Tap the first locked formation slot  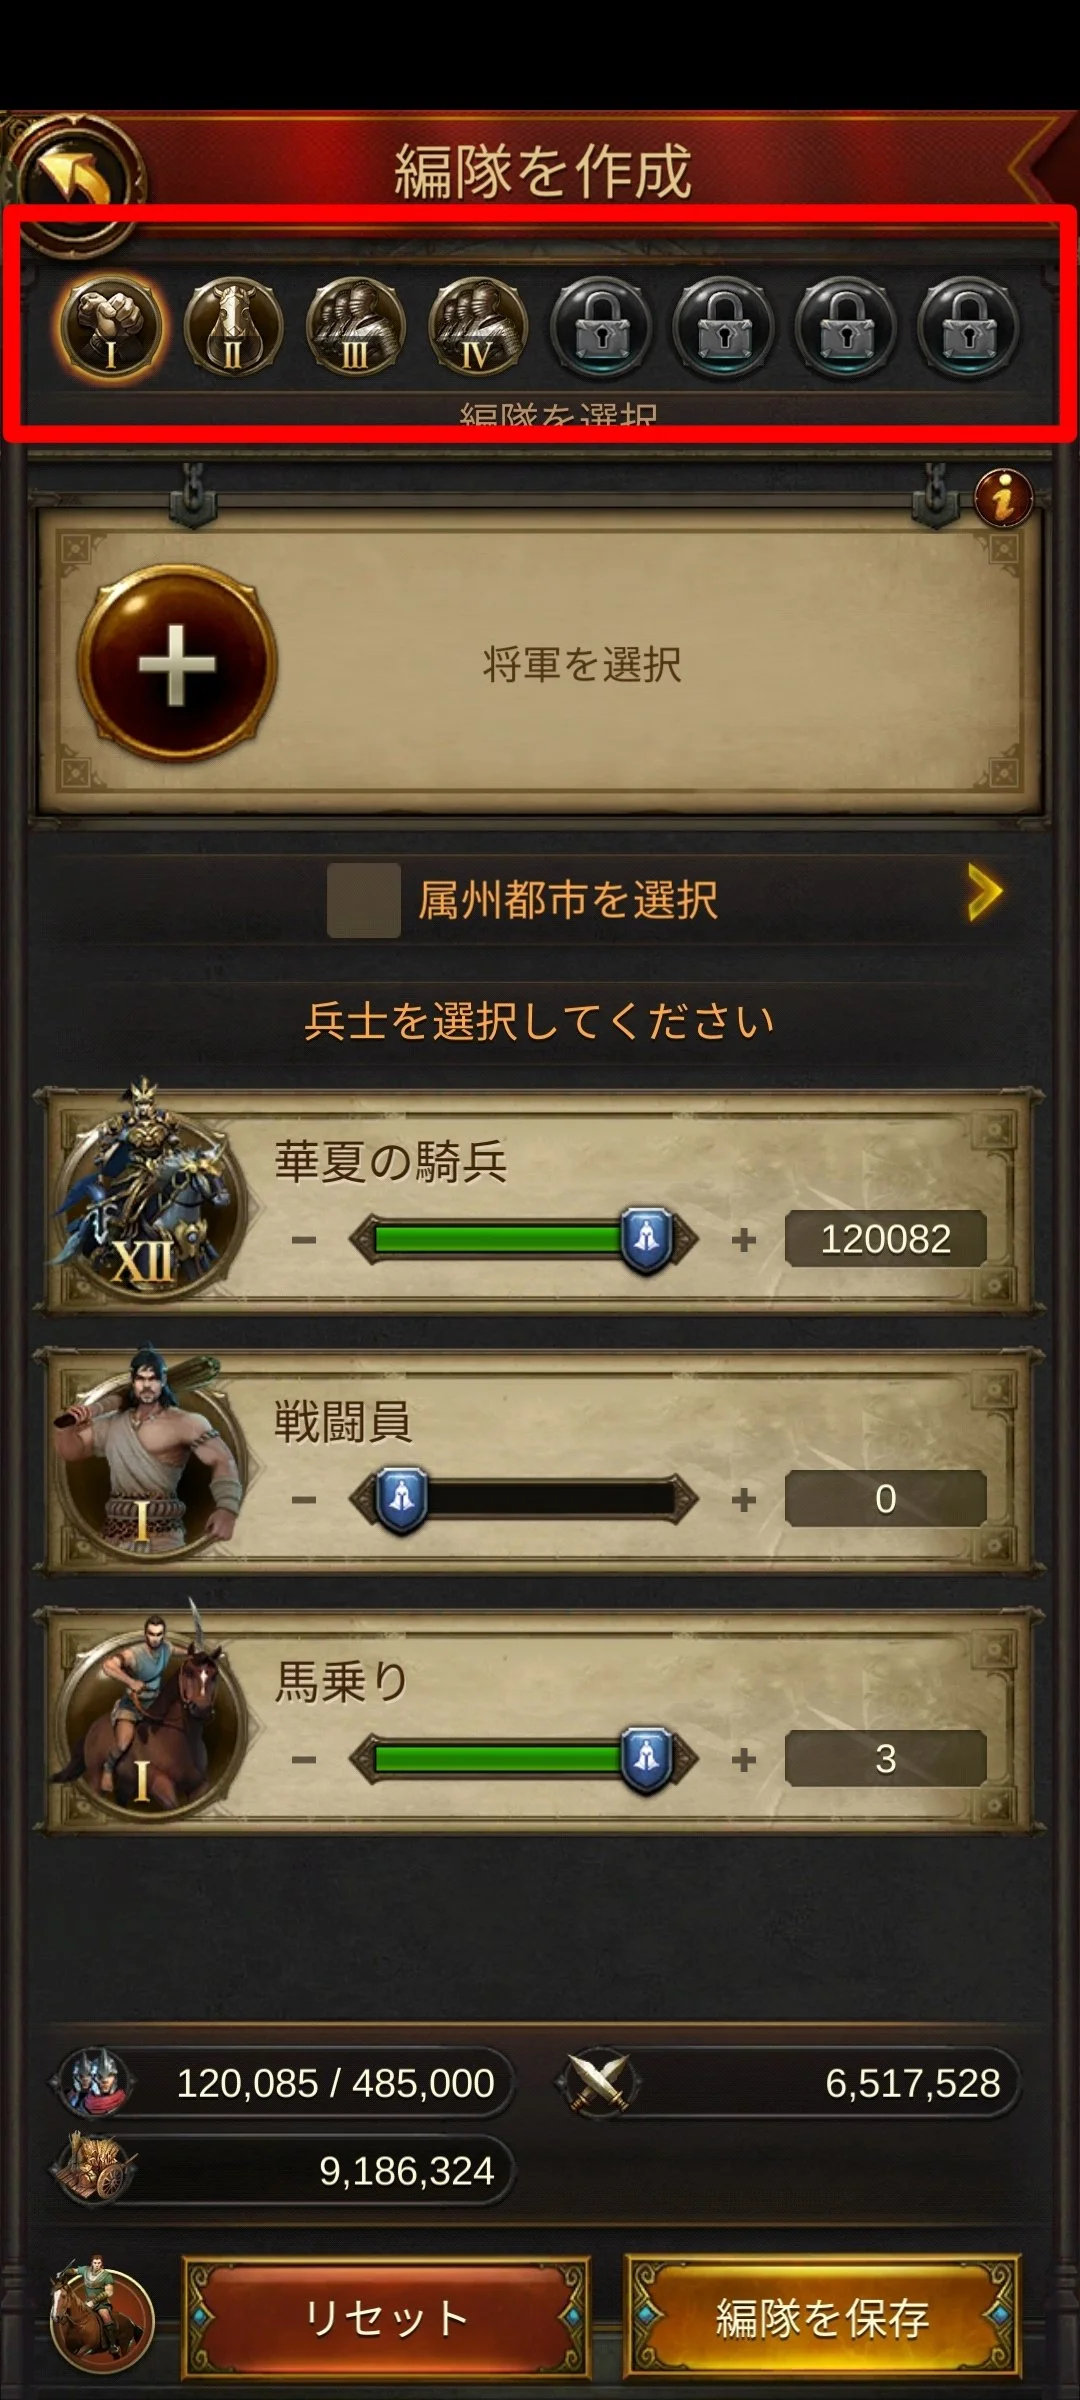(601, 326)
